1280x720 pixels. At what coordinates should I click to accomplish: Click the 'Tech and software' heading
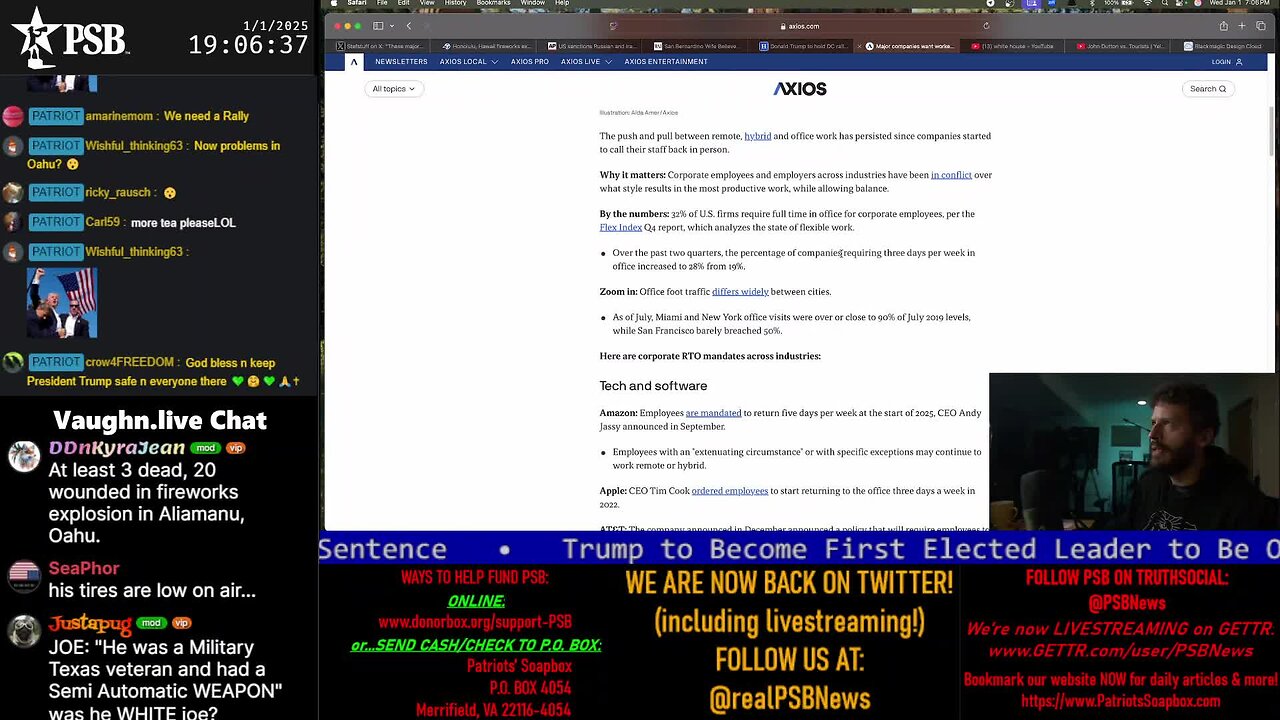click(653, 386)
